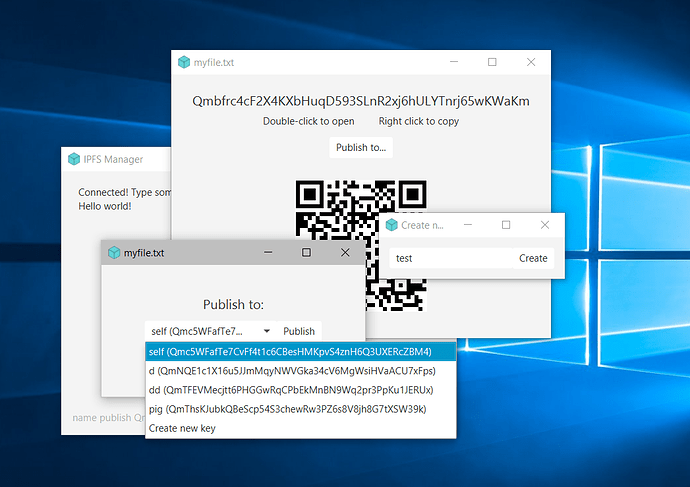Click the cube icon in IPFS Manager title
690x487 pixels.
click(x=74, y=159)
